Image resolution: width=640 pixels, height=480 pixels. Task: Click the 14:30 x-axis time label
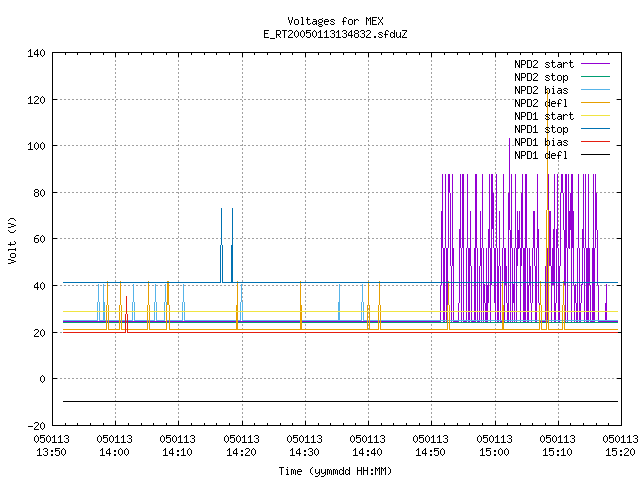304,453
